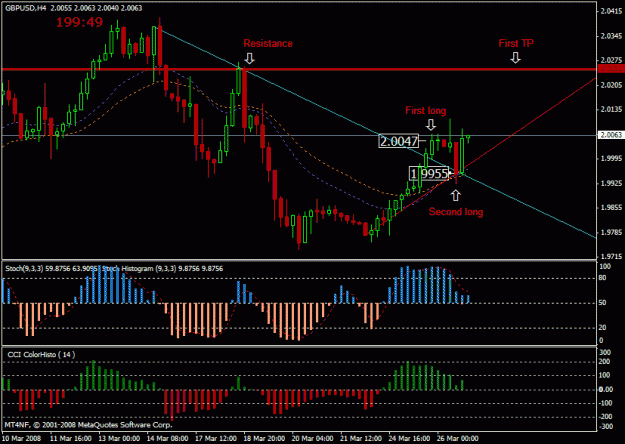
Task: Select the 'Second long' annotation text
Action: point(456,212)
